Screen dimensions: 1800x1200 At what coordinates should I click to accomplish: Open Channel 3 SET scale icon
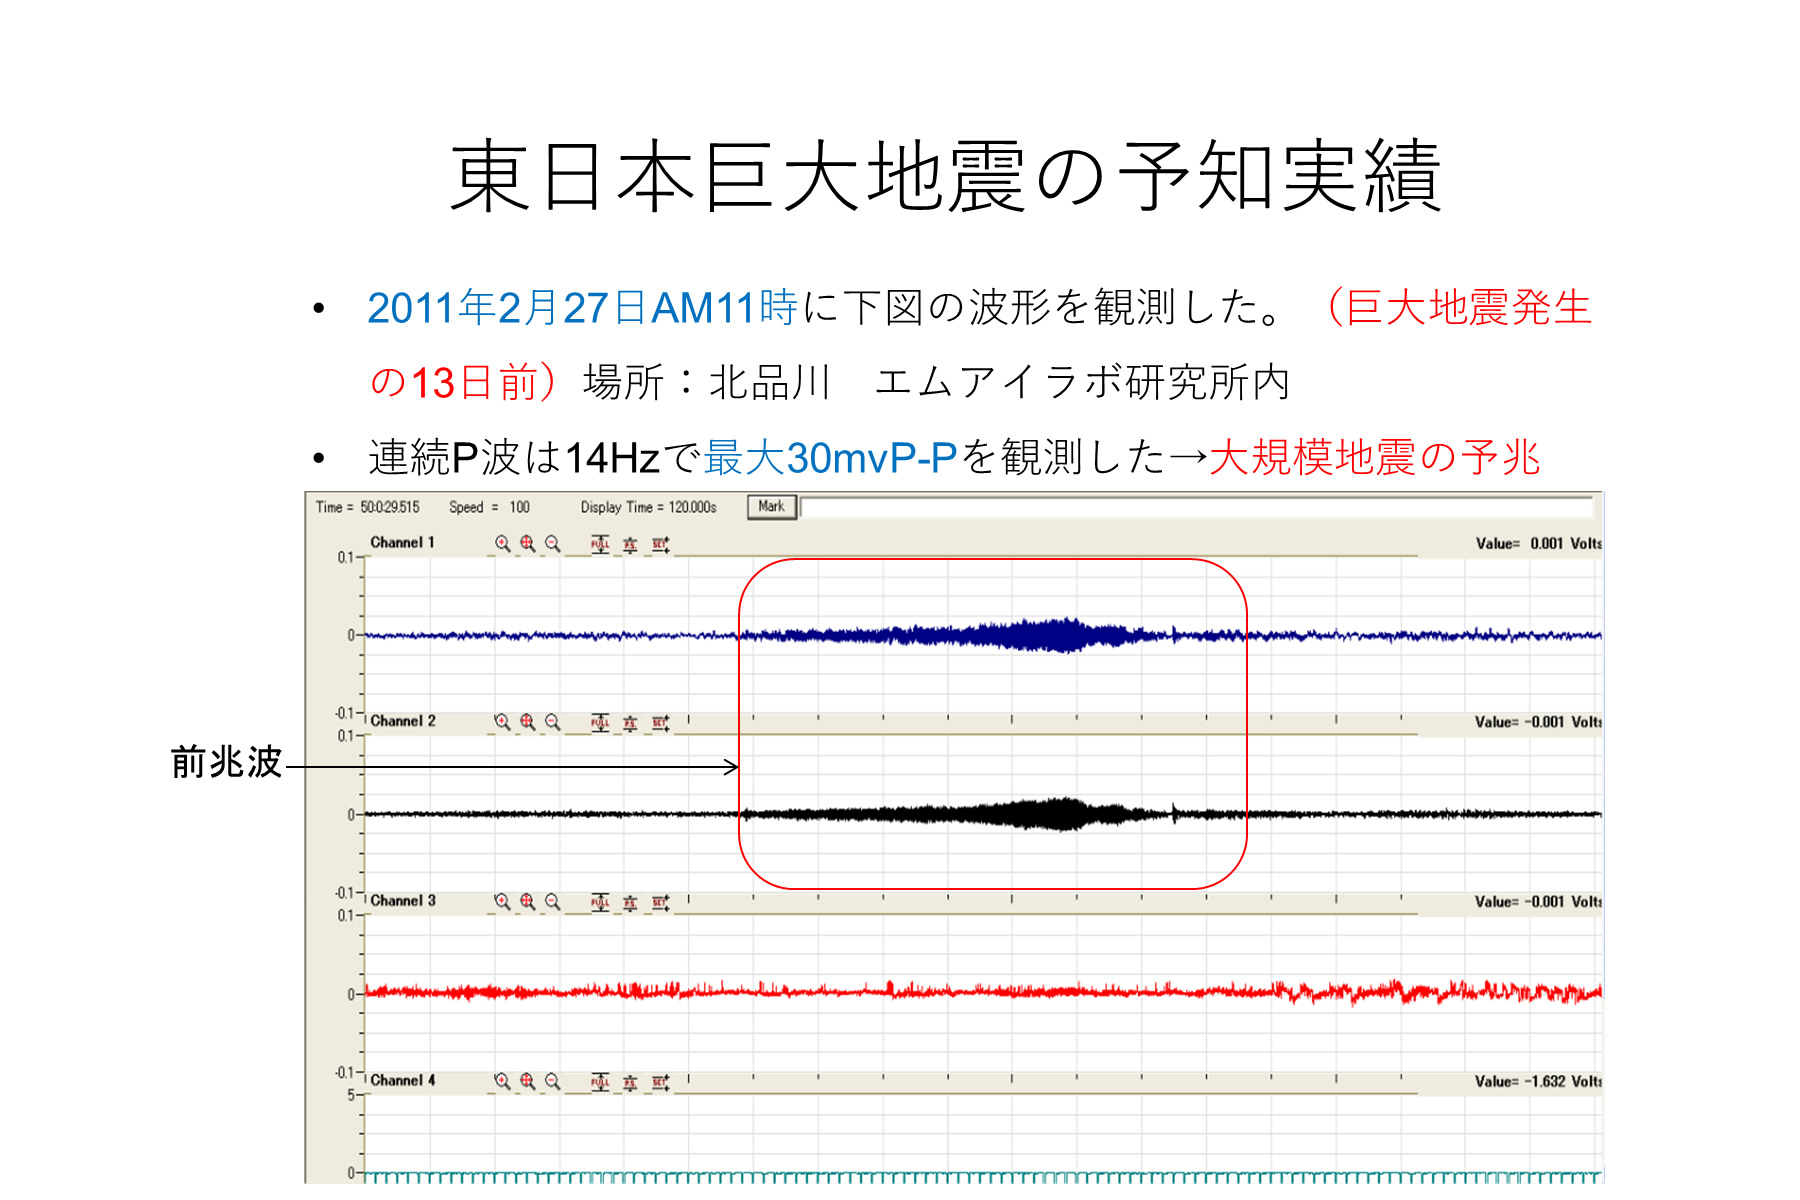[x=660, y=902]
